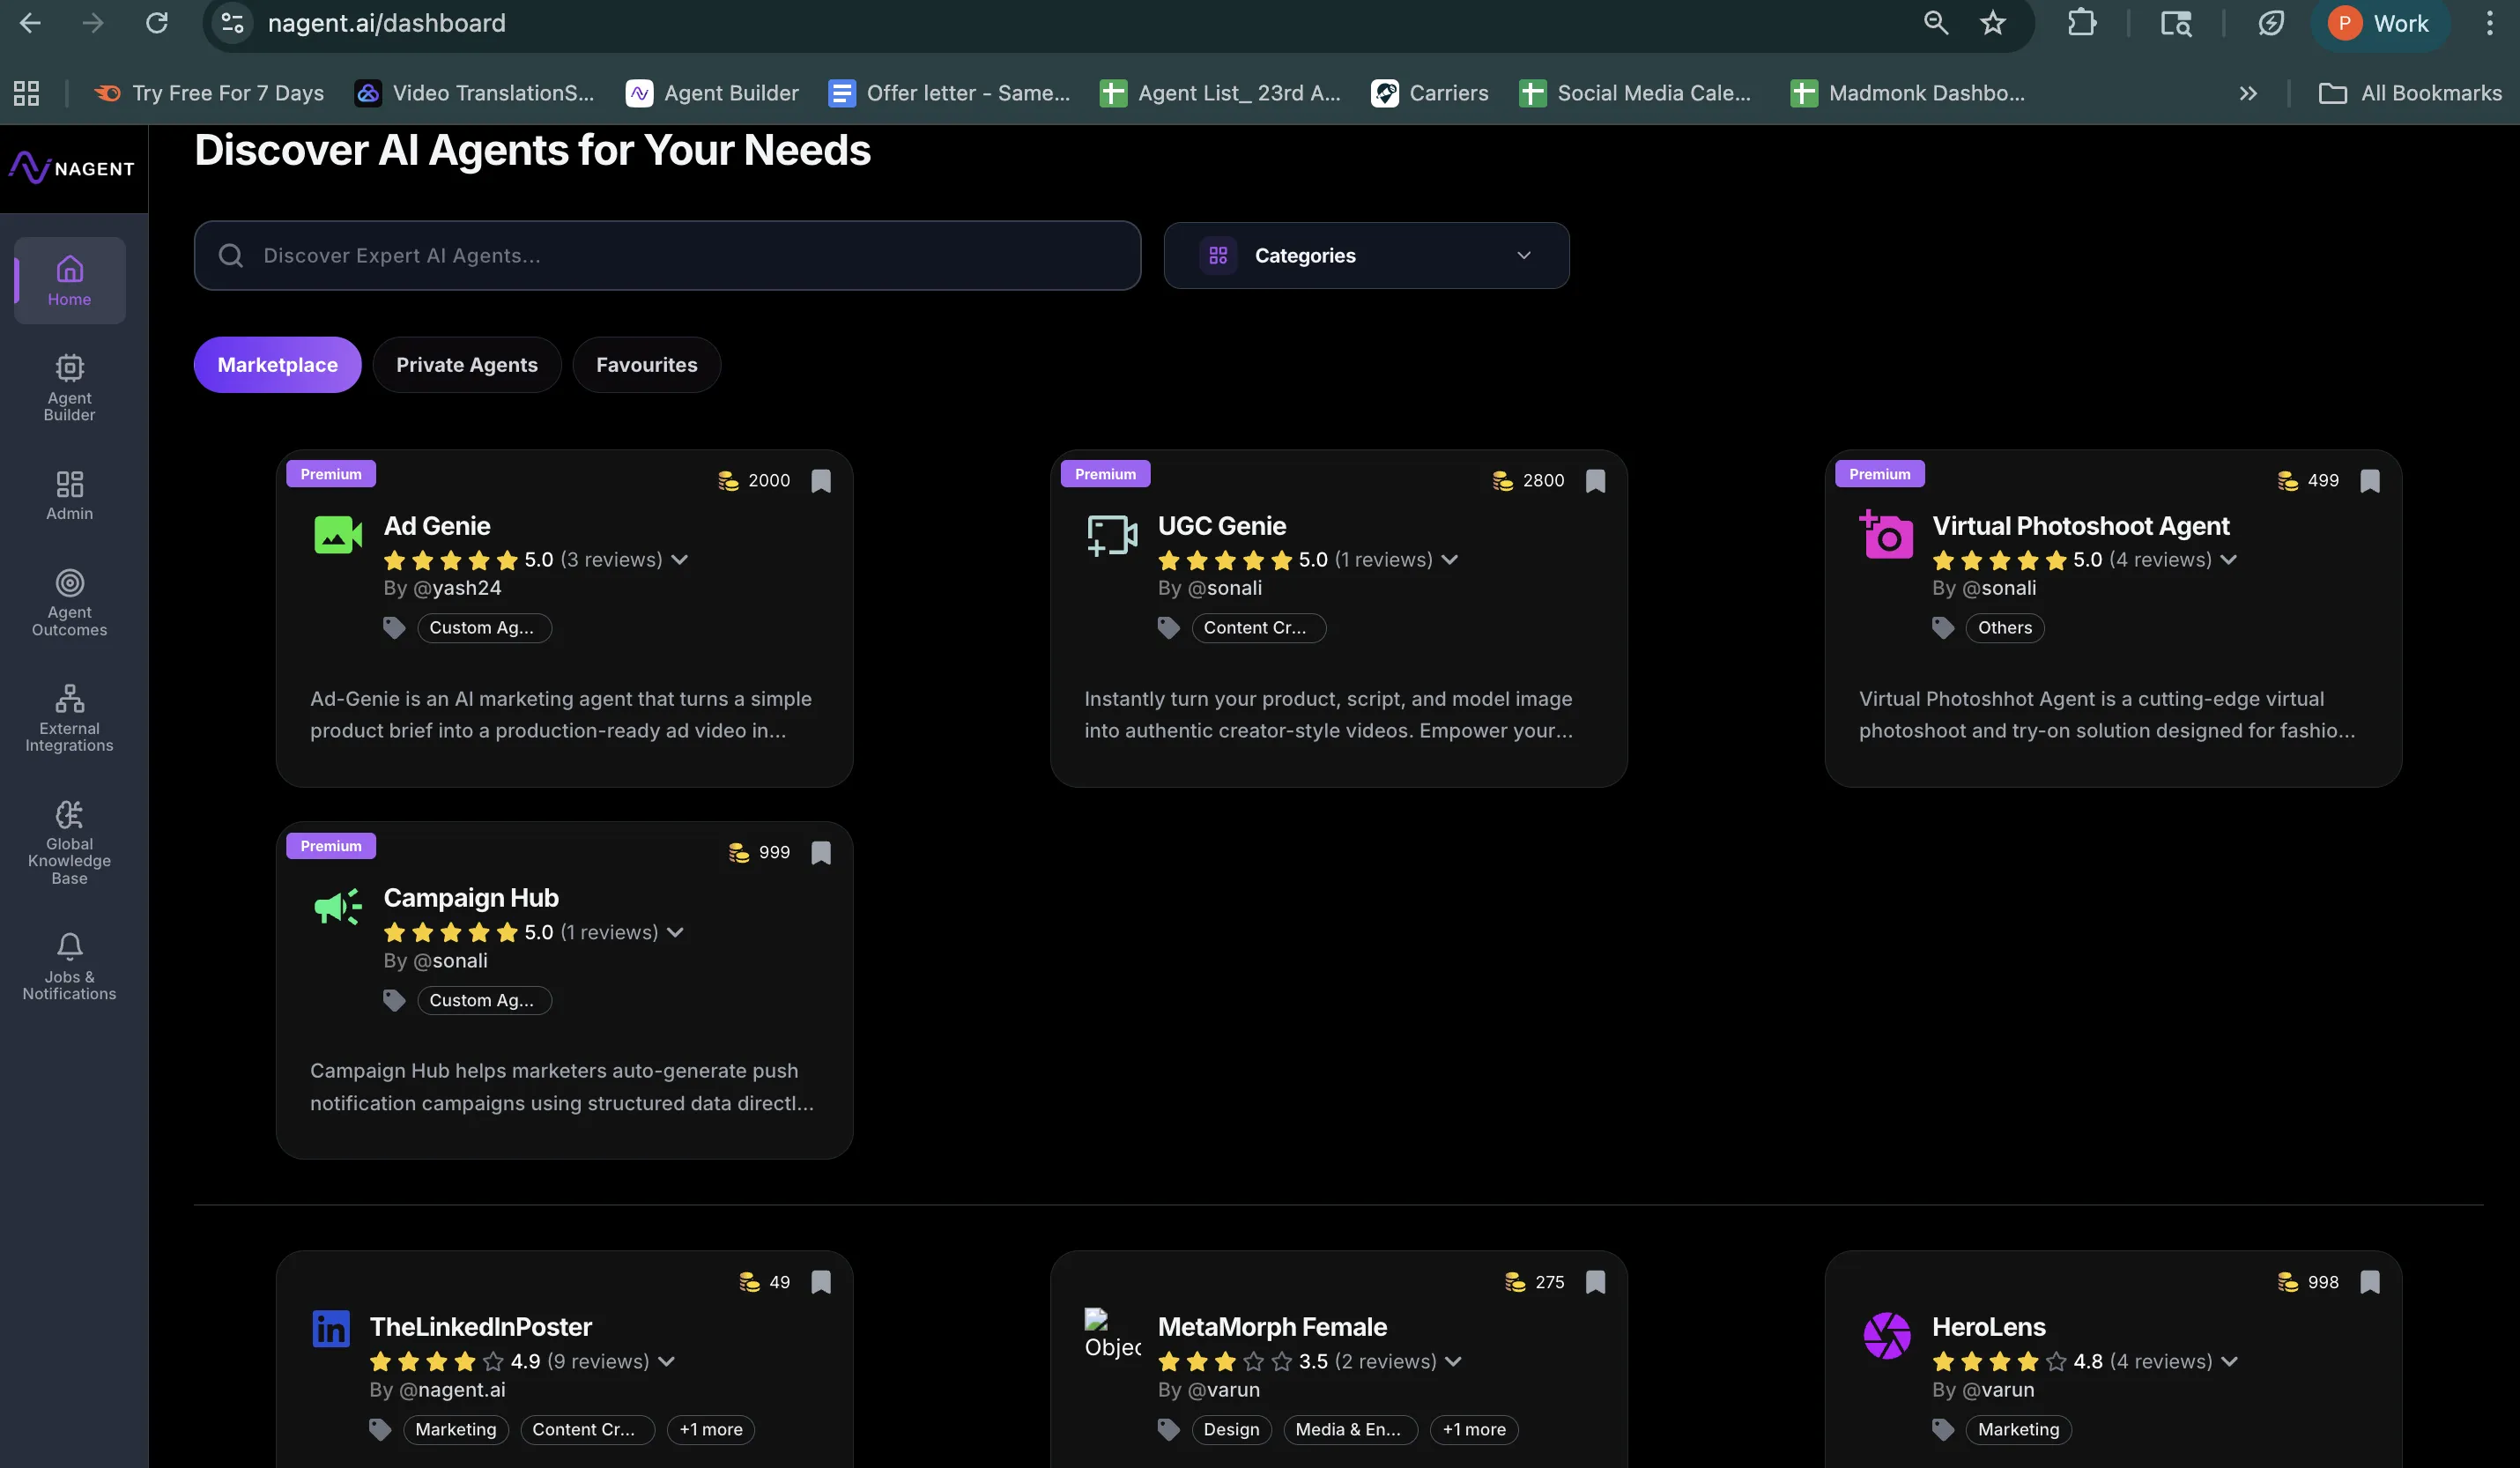This screenshot has height=1468, width=2520.
Task: Open Agent Builder bookmark
Action: coord(712,93)
